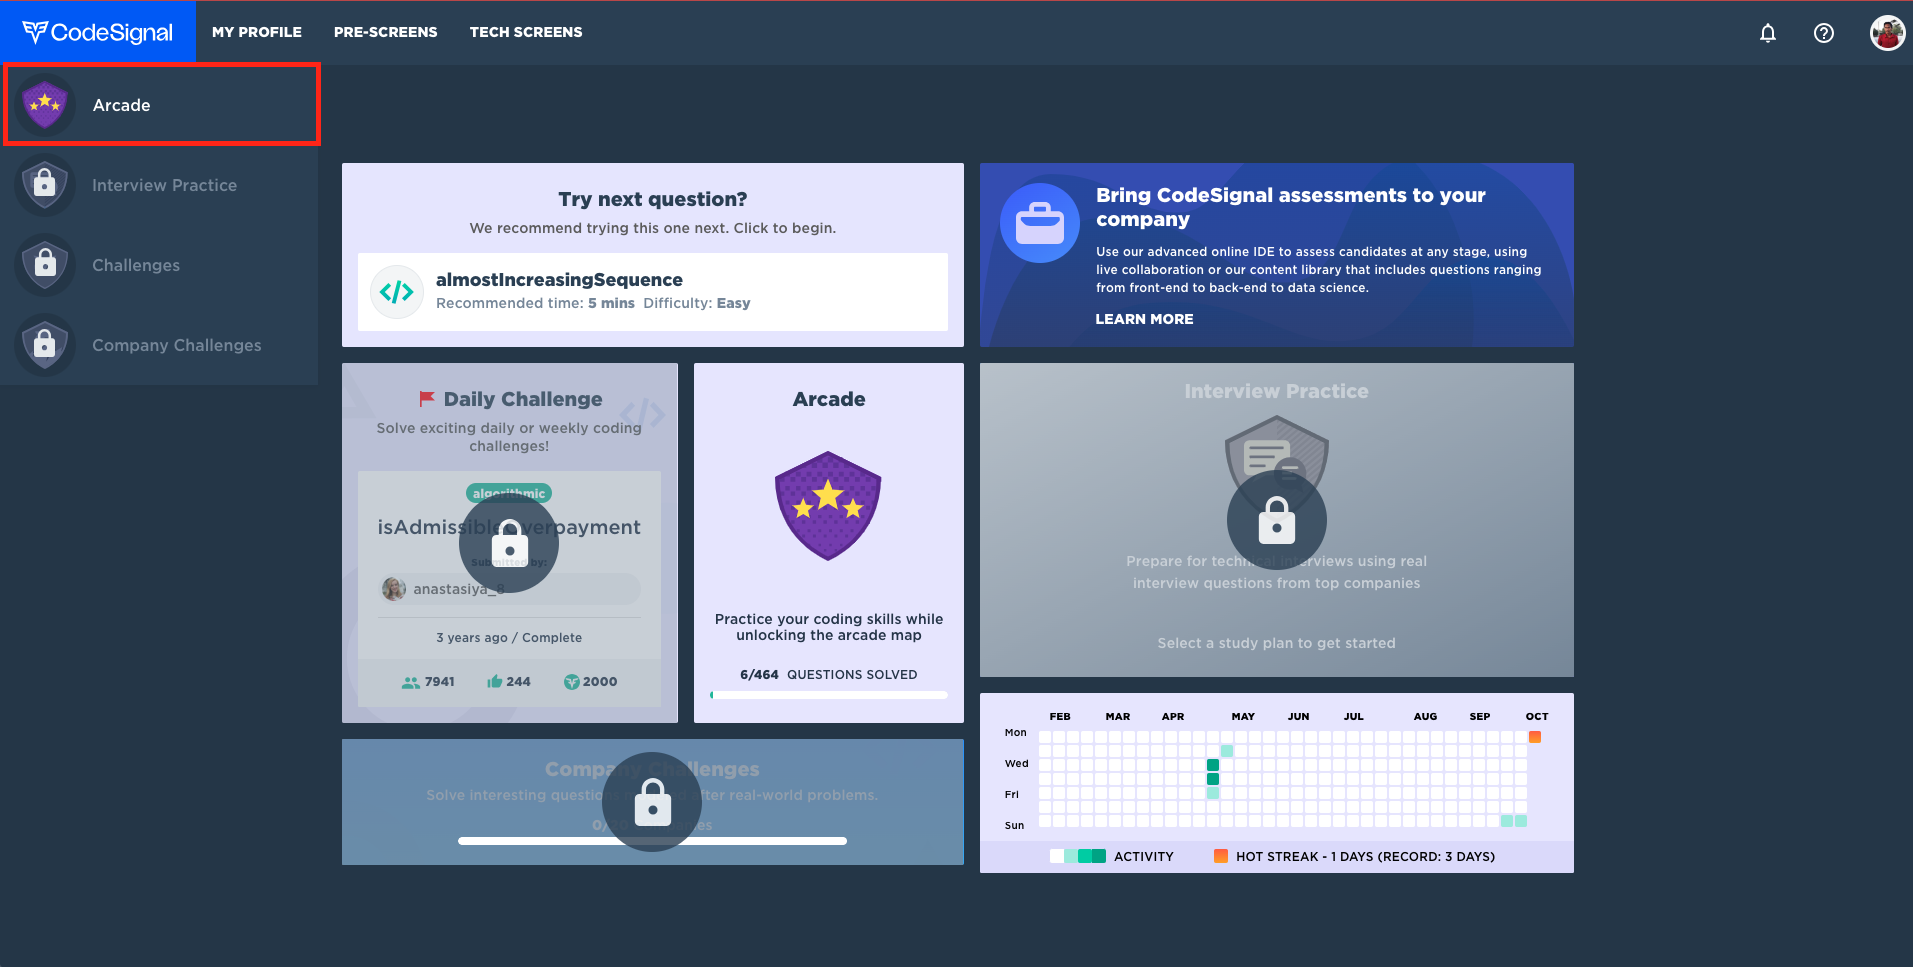Viewport: 1913px width, 967px height.
Task: Click the orange HOT STREAK legend swatch
Action: tap(1220, 856)
